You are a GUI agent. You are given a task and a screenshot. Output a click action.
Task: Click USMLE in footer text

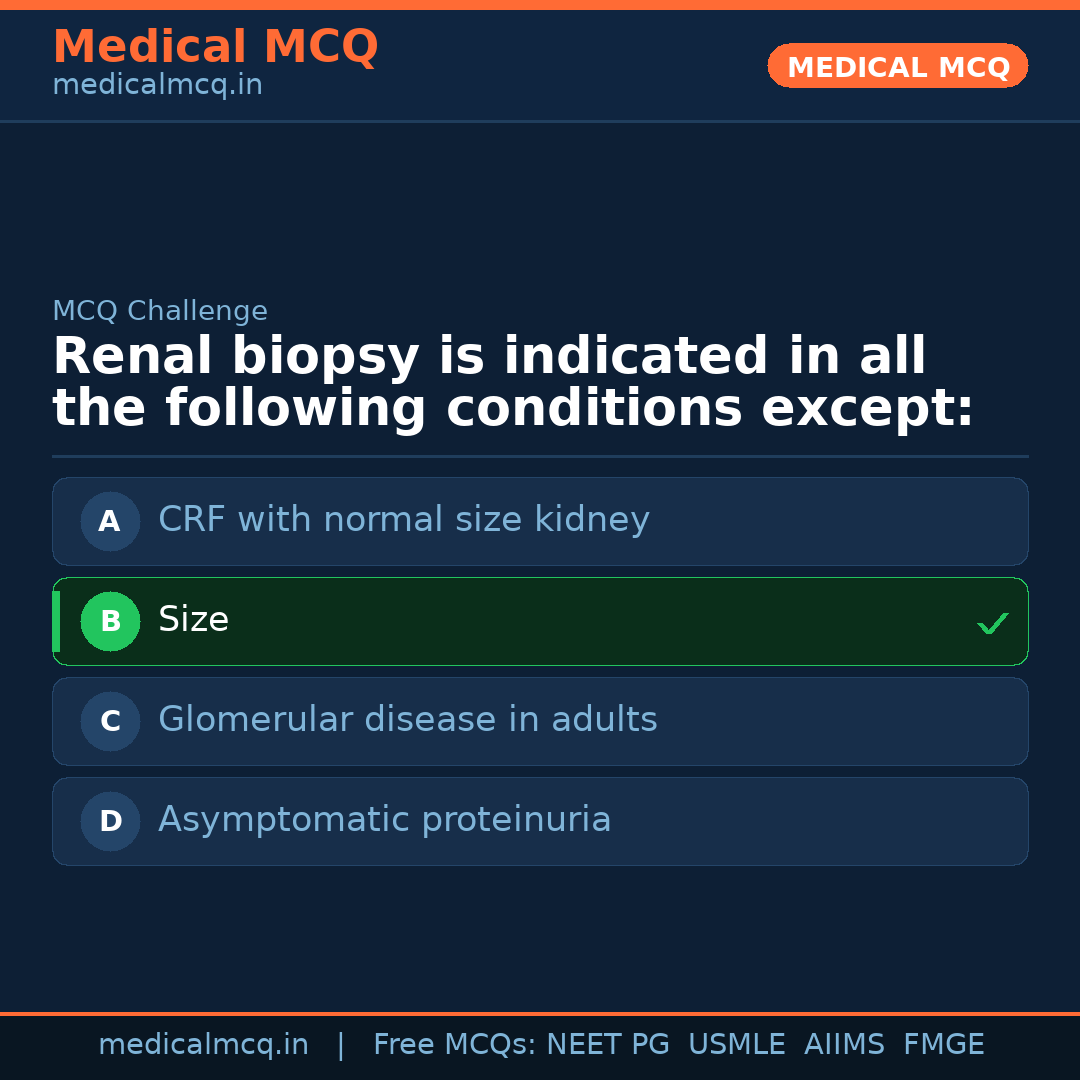pyautogui.click(x=736, y=1045)
